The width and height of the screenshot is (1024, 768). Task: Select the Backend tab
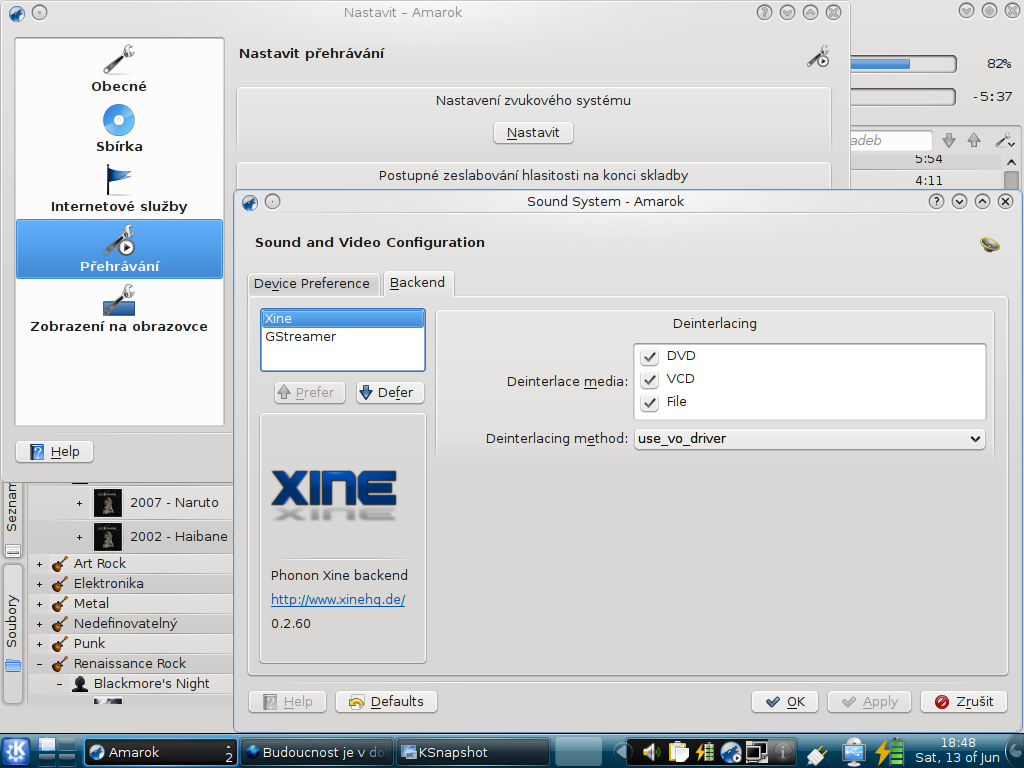pyautogui.click(x=417, y=283)
